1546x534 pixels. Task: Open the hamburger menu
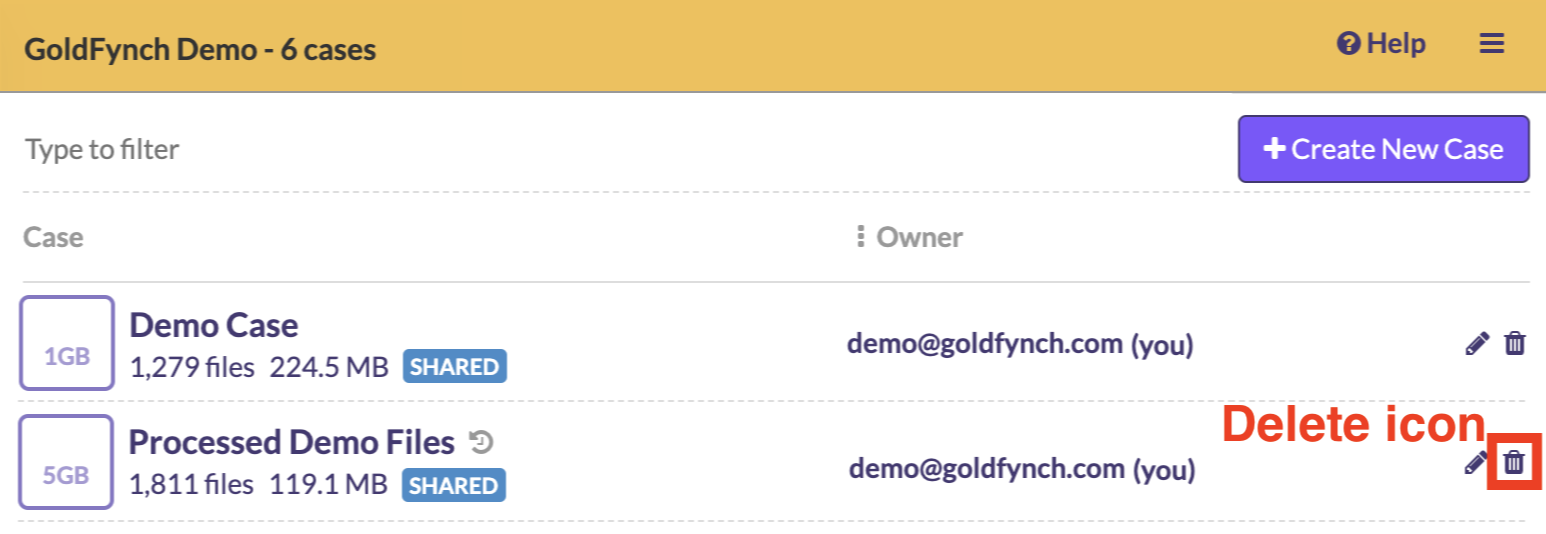coord(1491,45)
